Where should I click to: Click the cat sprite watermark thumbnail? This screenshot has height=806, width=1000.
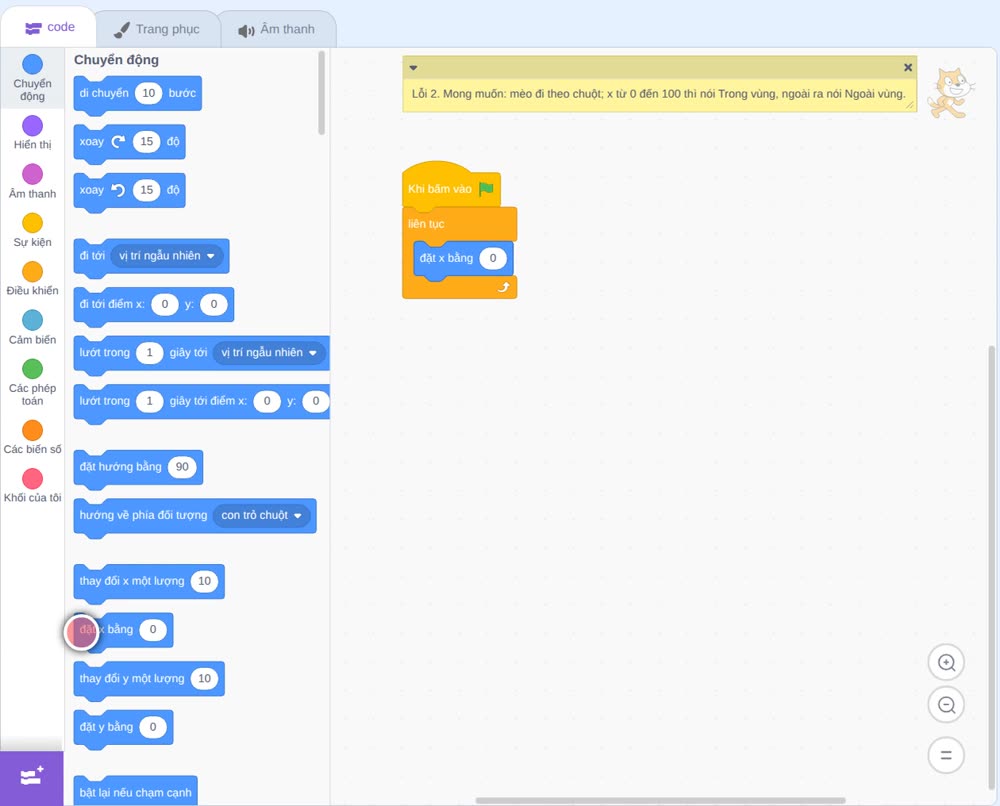pyautogui.click(x=951, y=93)
